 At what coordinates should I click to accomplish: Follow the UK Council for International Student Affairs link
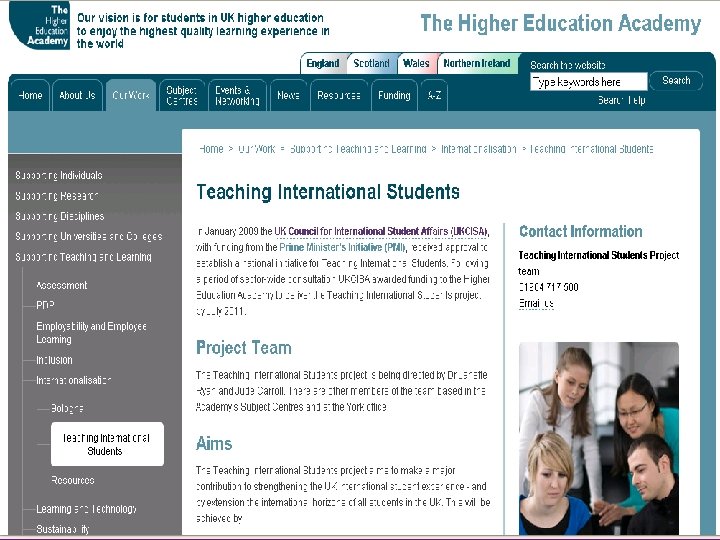(x=382, y=231)
